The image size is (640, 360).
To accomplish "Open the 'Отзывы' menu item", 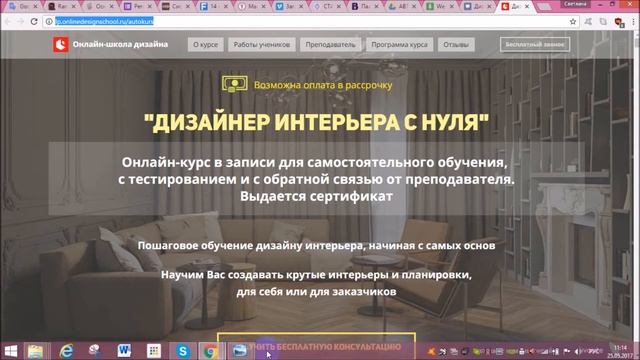I will click(x=456, y=44).
